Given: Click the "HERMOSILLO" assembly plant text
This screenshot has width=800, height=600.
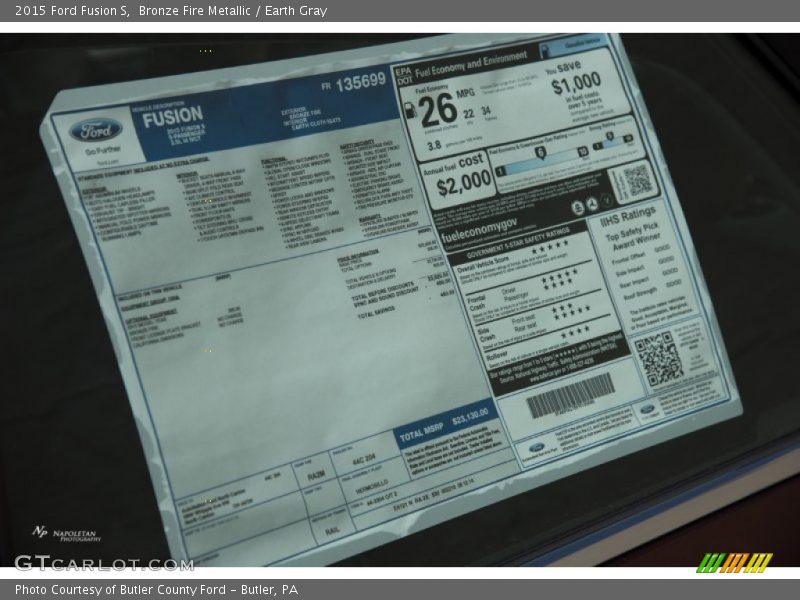Looking at the screenshot, I should click(x=371, y=486).
